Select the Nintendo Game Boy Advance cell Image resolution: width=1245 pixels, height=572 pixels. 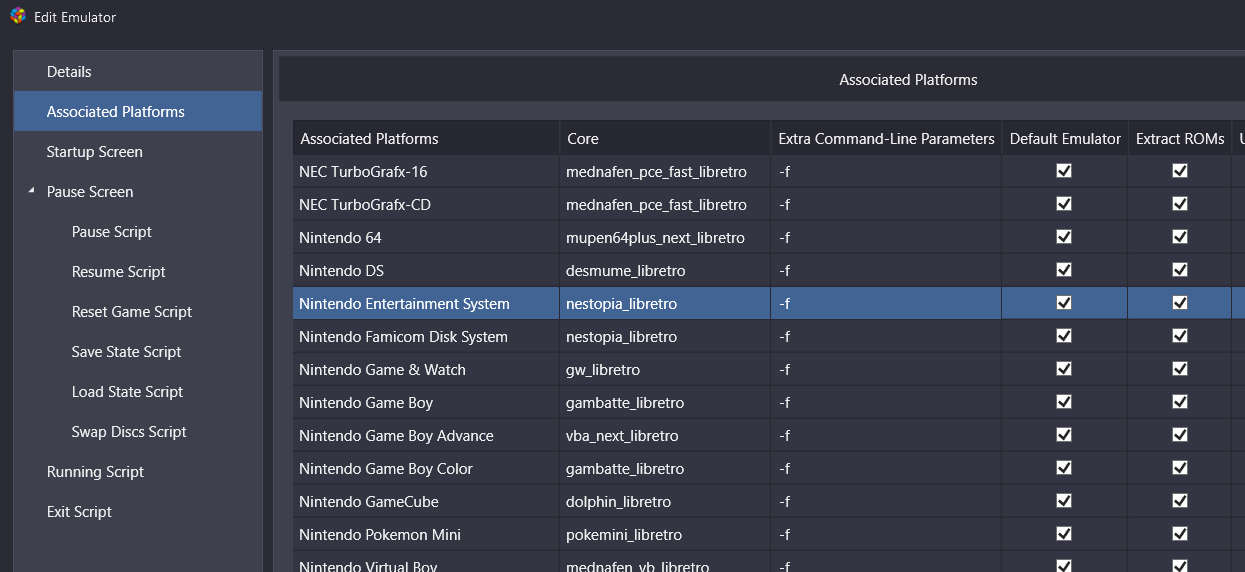pyautogui.click(x=426, y=435)
